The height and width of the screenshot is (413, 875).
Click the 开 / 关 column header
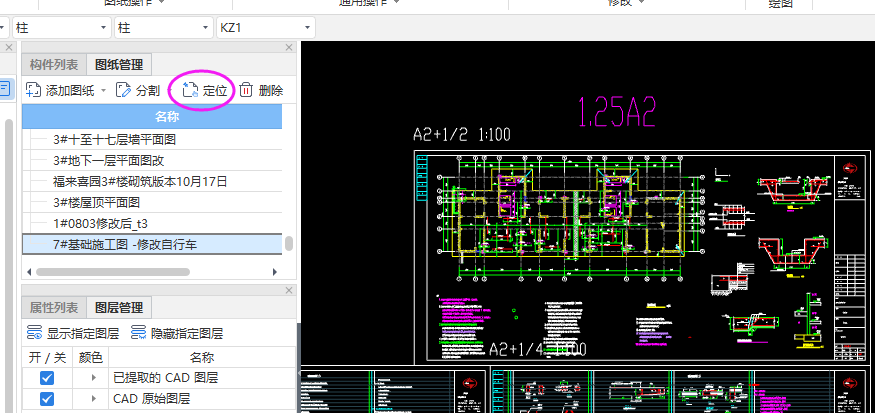tap(47, 357)
